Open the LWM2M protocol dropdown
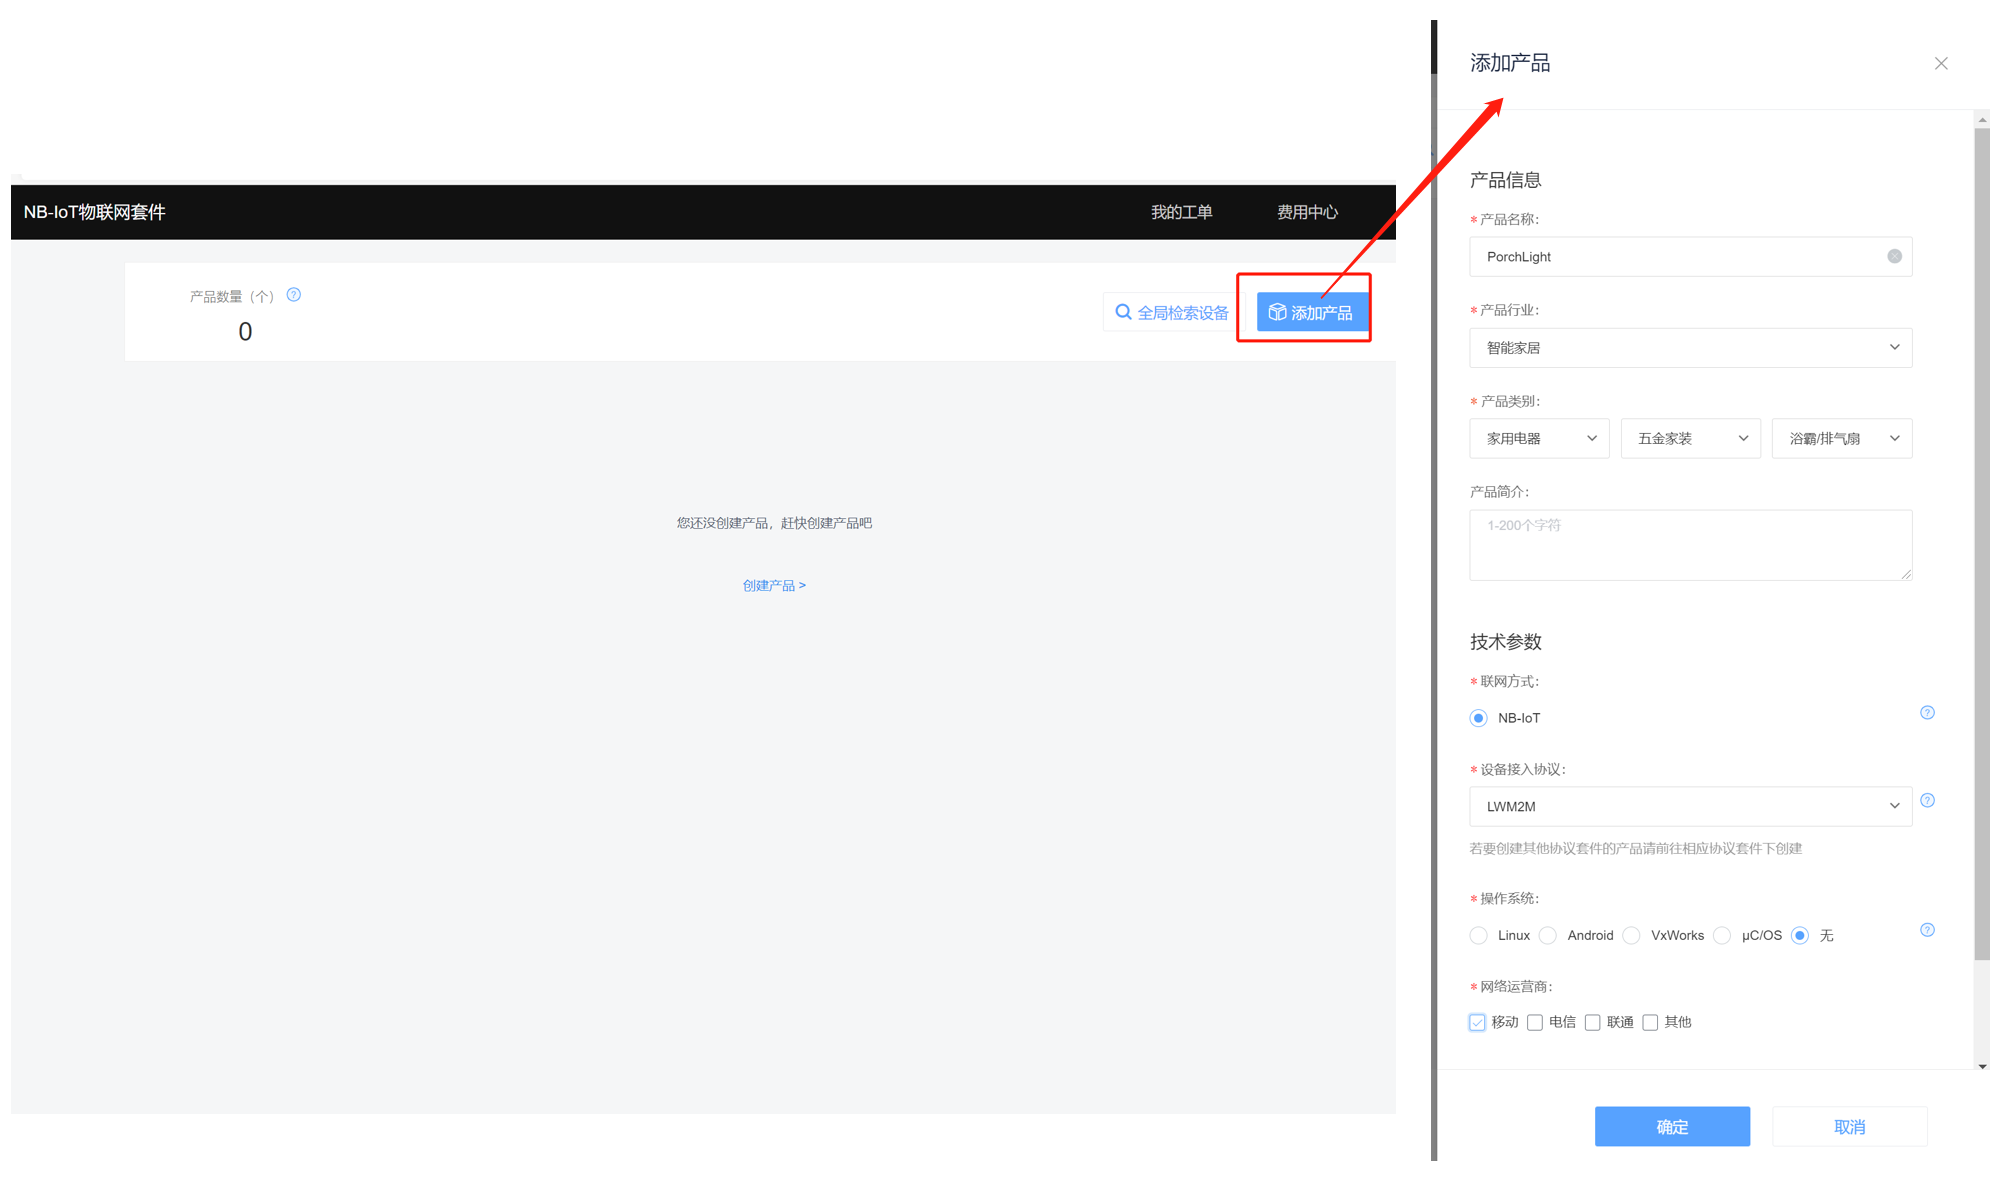This screenshot has width=2006, height=1199. 1690,807
